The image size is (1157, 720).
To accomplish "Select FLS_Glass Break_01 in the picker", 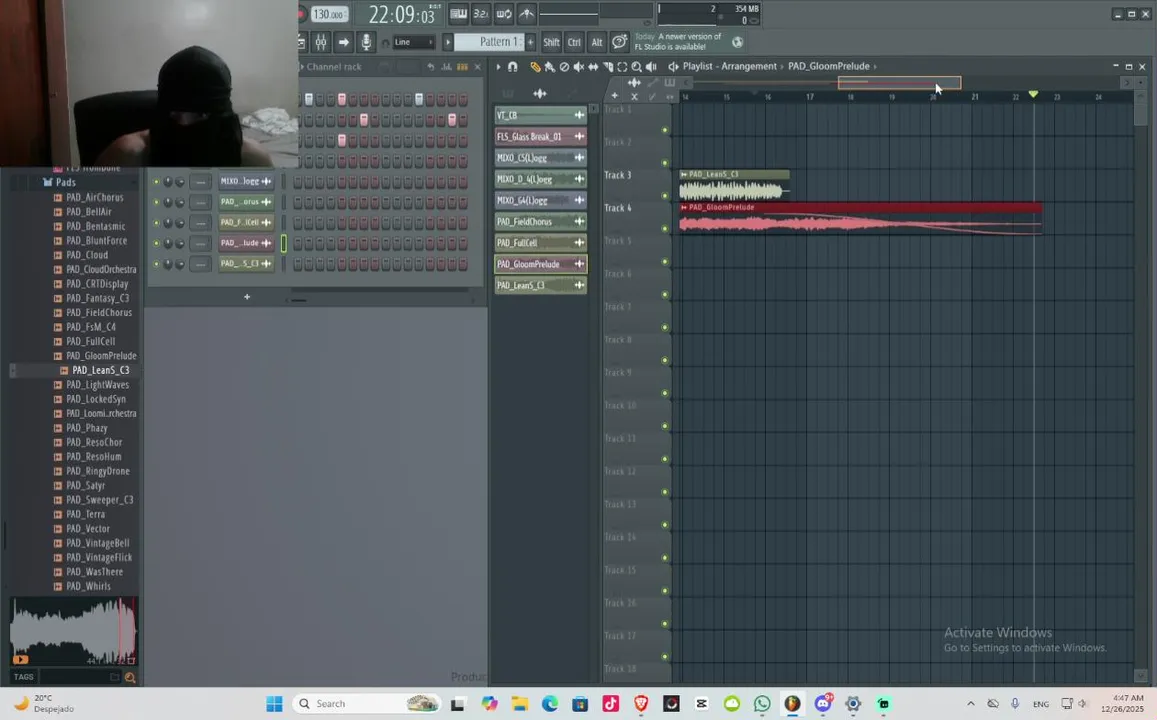I will [541, 136].
